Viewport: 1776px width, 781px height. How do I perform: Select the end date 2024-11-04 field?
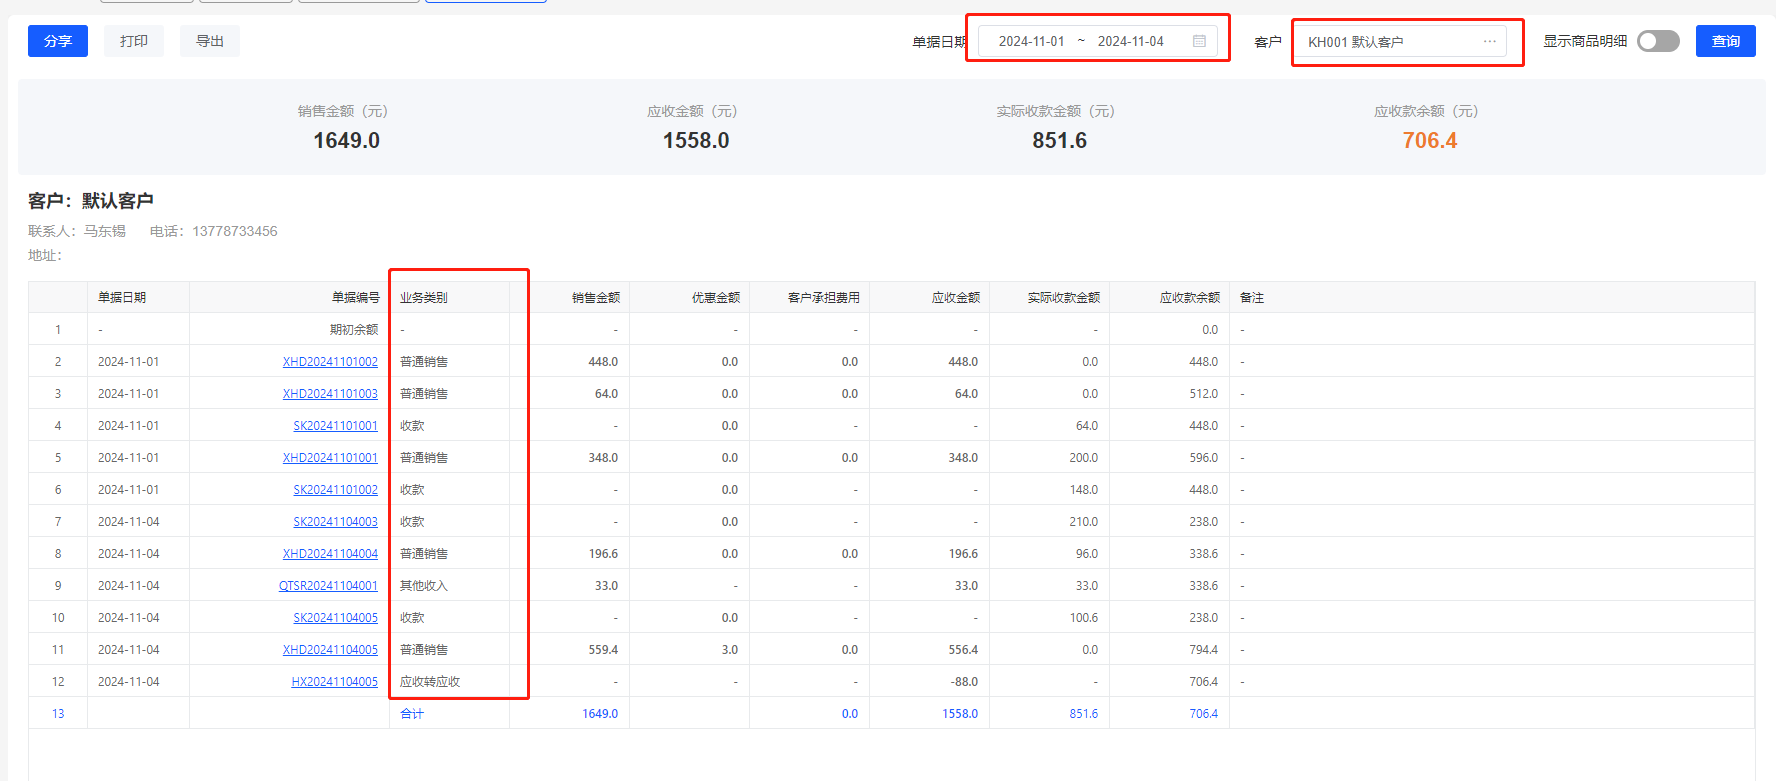(1130, 41)
